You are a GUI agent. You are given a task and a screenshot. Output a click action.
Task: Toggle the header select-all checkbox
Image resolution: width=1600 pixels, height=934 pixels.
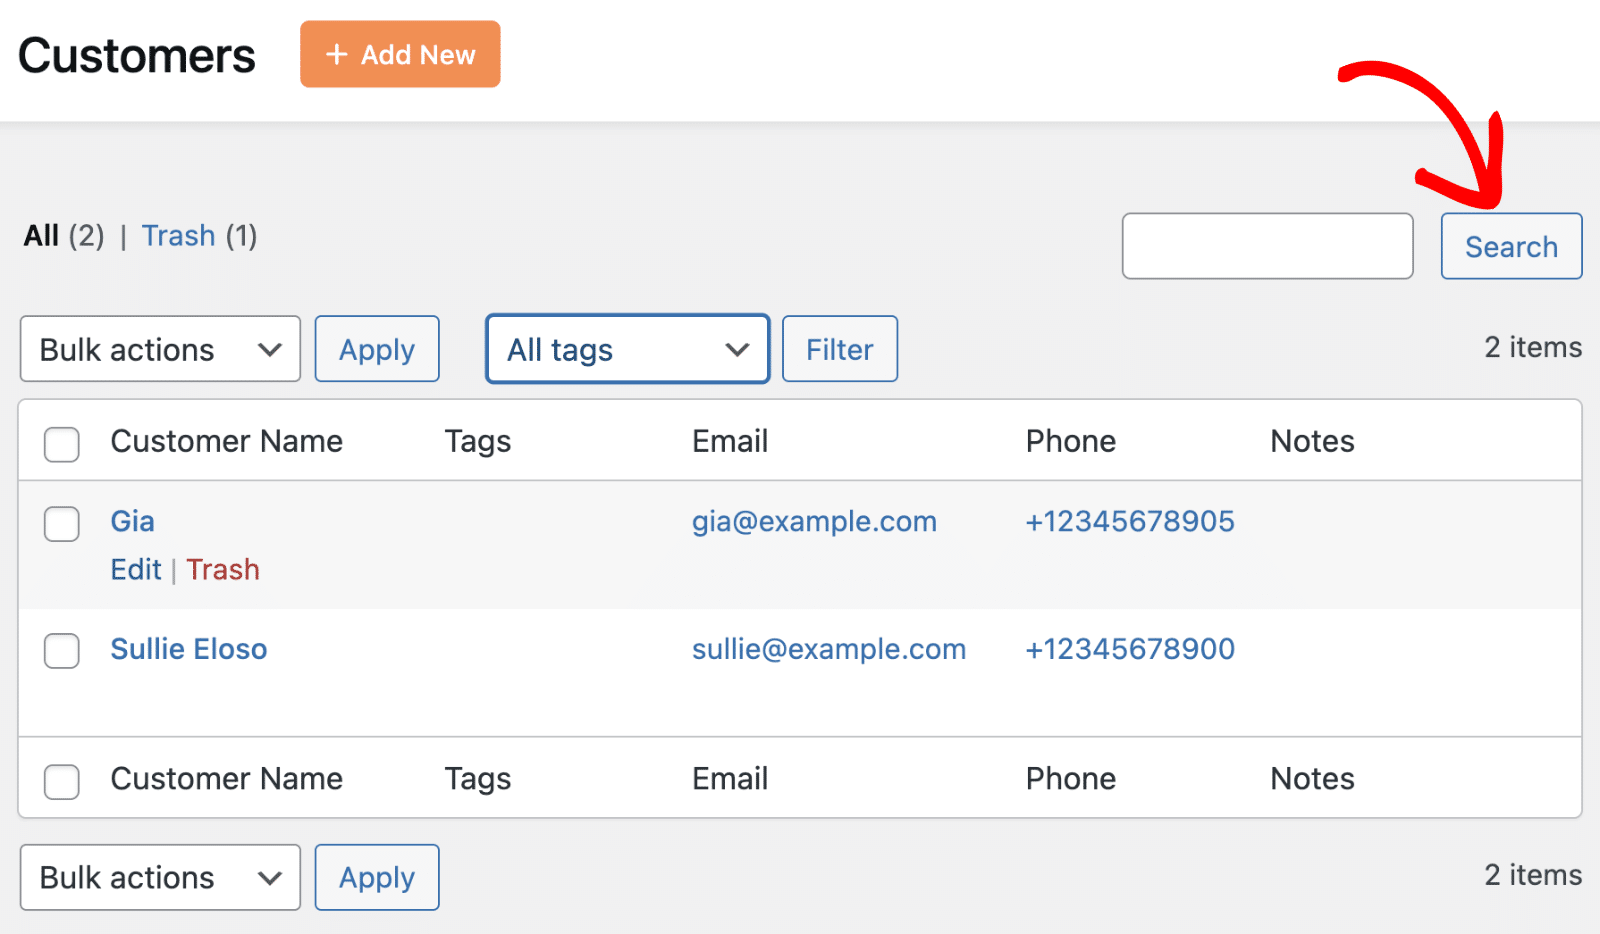[x=62, y=444]
